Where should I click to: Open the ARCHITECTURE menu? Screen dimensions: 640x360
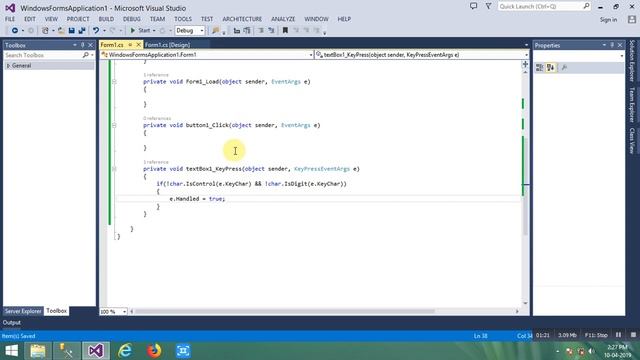242,19
